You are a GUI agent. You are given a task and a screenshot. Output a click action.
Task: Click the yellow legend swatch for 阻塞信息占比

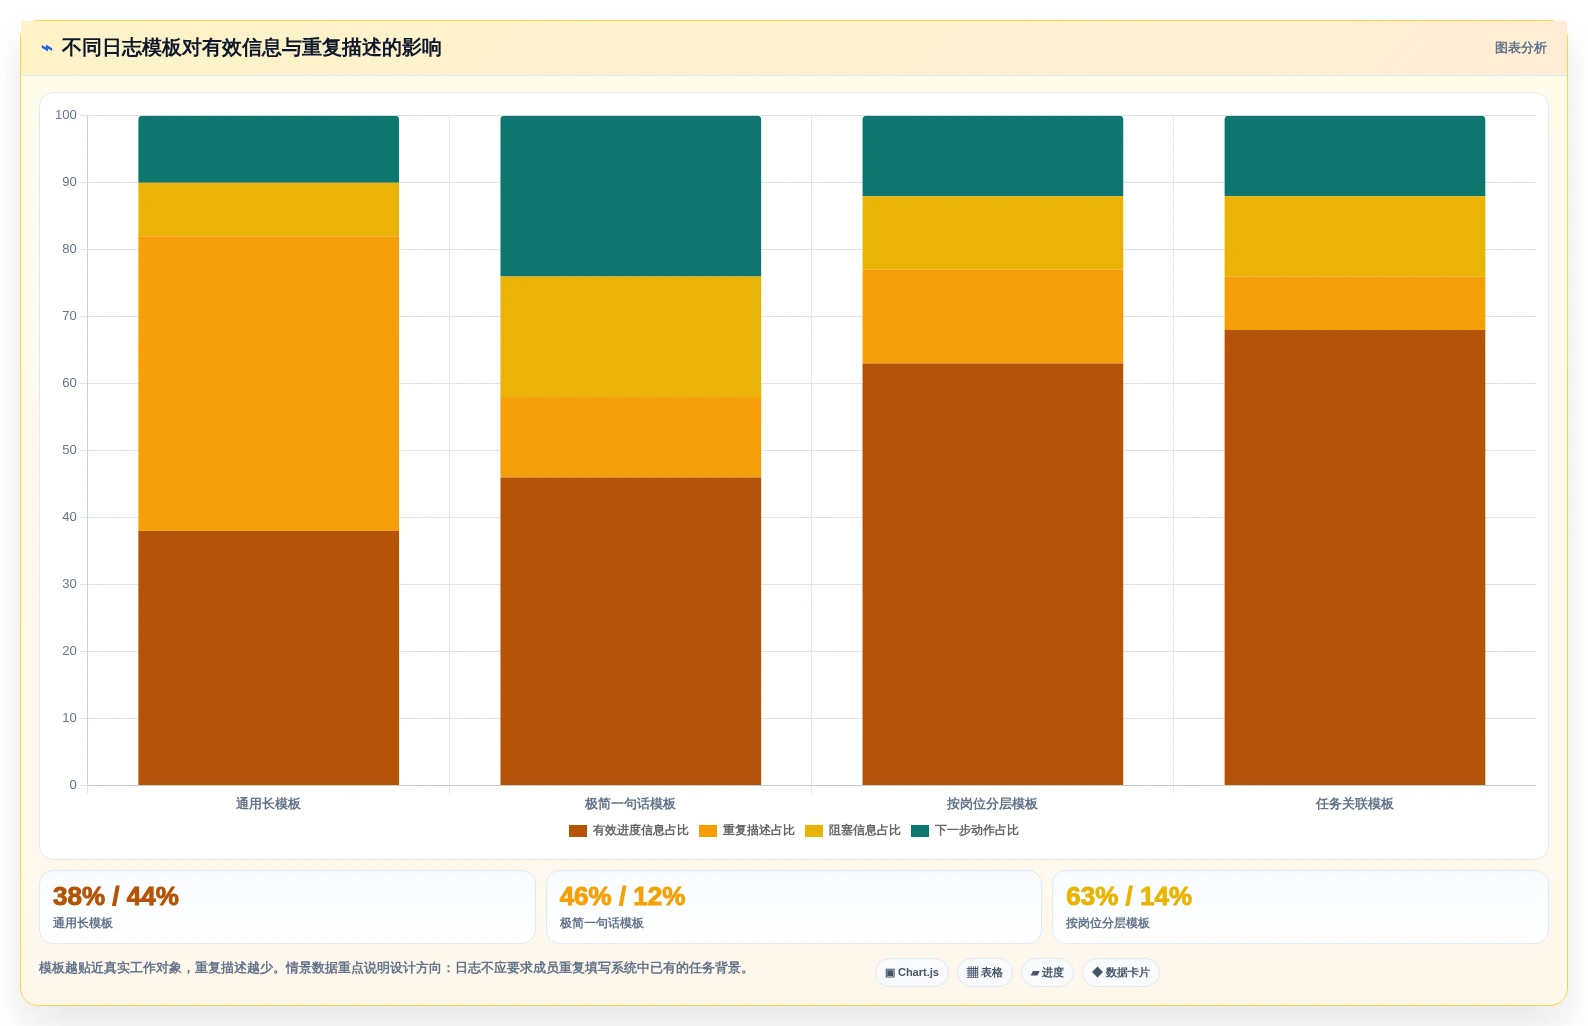(x=814, y=831)
